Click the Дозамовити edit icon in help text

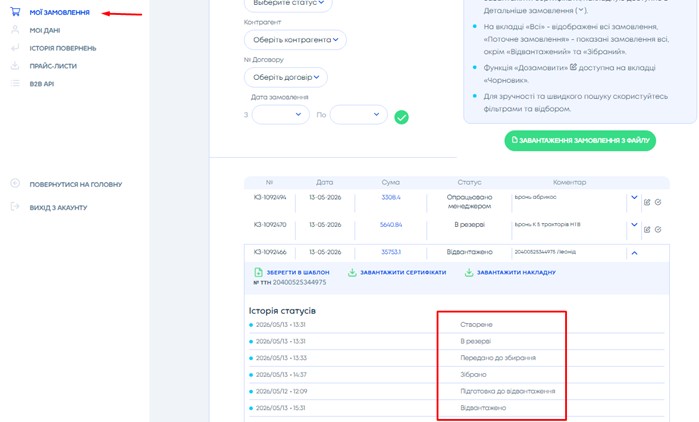[x=573, y=67]
